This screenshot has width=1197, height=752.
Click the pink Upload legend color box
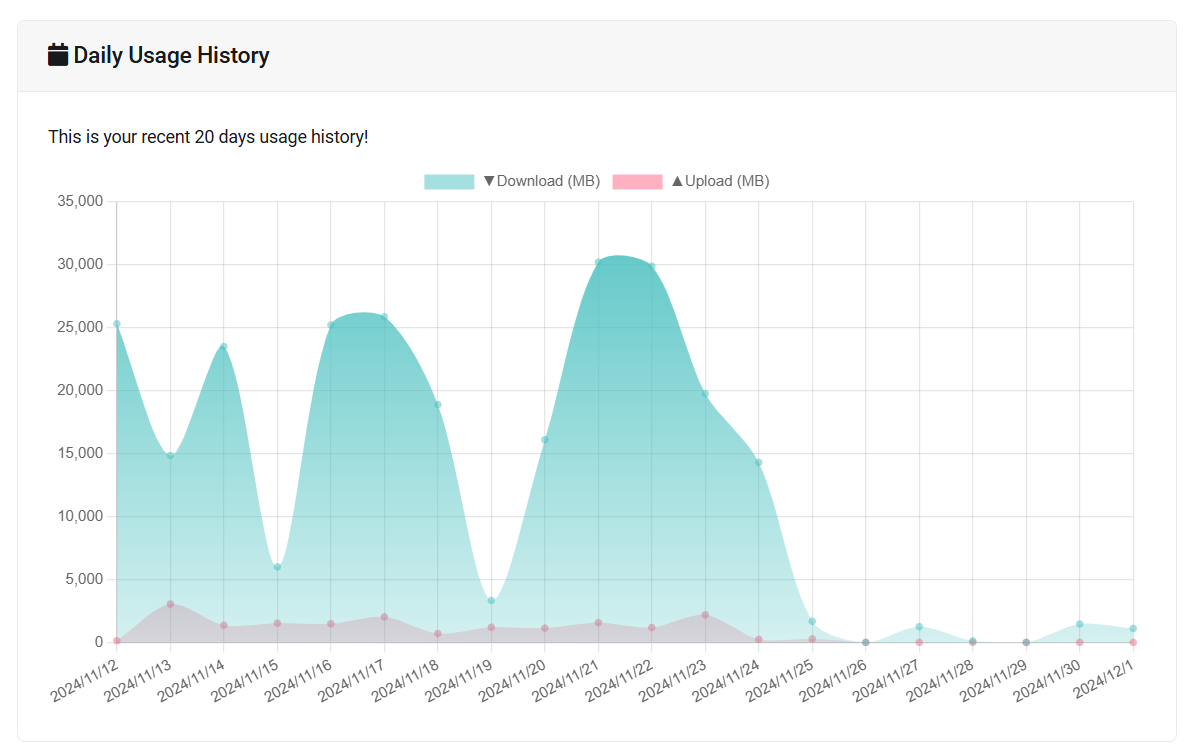click(637, 182)
